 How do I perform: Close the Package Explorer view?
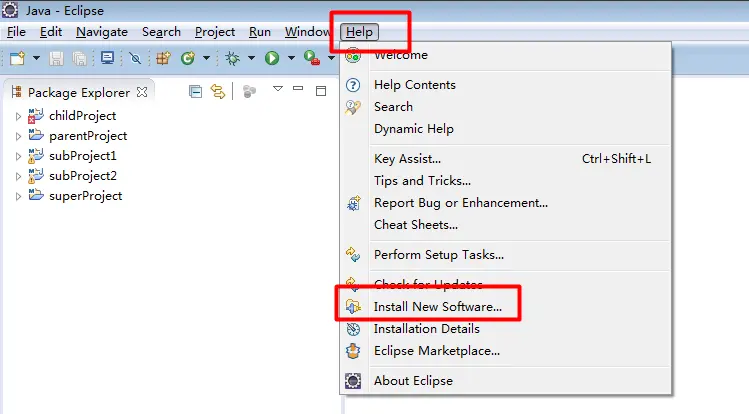(142, 92)
